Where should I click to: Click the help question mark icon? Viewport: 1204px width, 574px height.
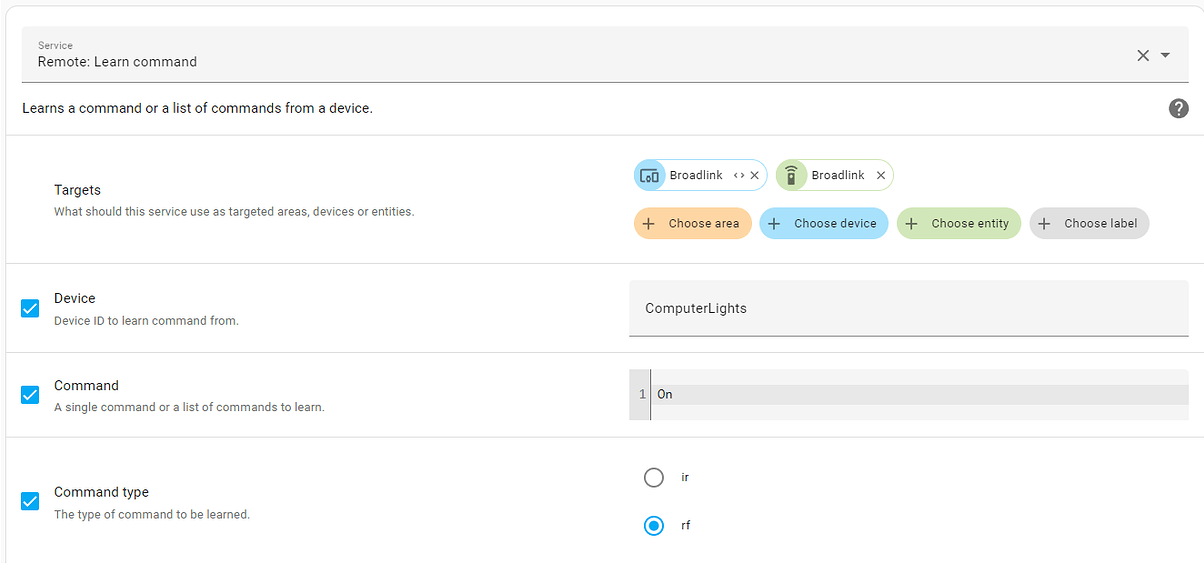click(x=1178, y=108)
